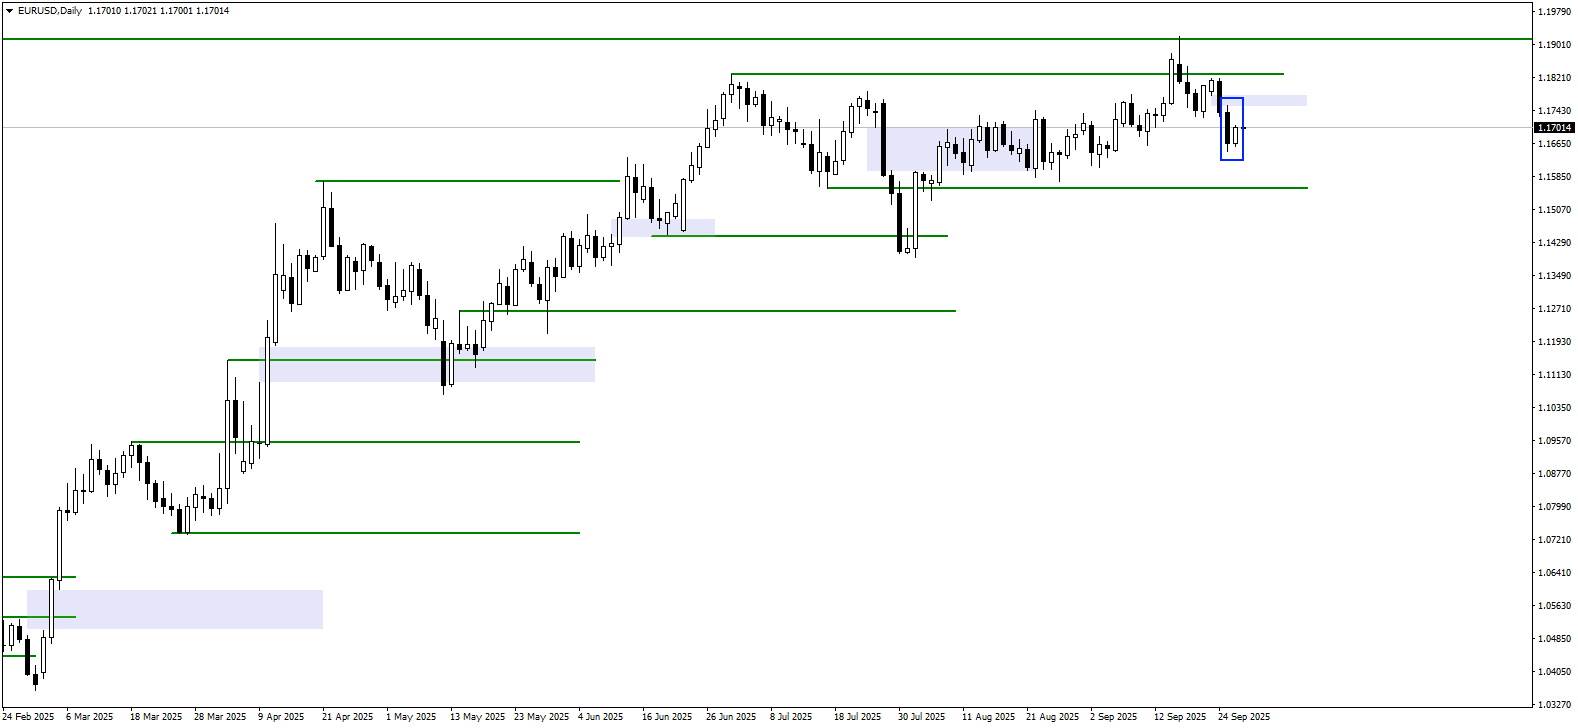Click price label 1.04050 on the scale
Screen dimensions: 1578x728
point(1554,672)
